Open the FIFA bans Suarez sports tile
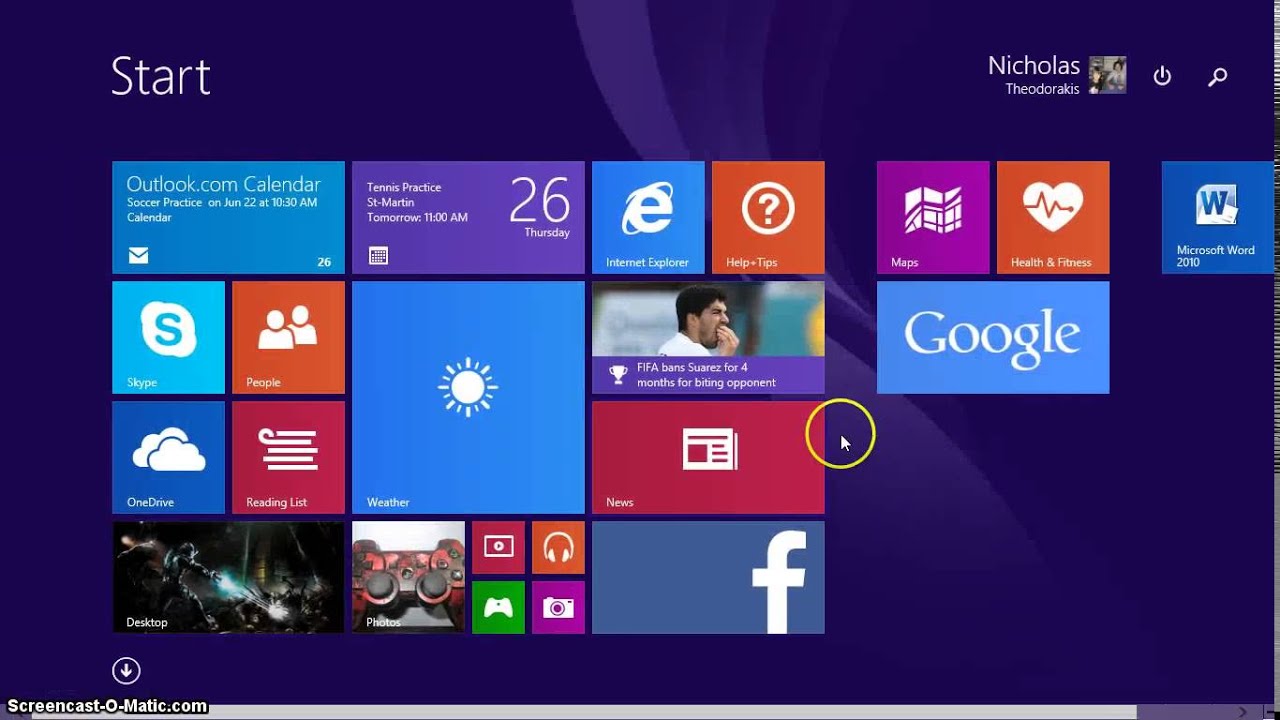This screenshot has width=1280, height=720. pos(708,337)
